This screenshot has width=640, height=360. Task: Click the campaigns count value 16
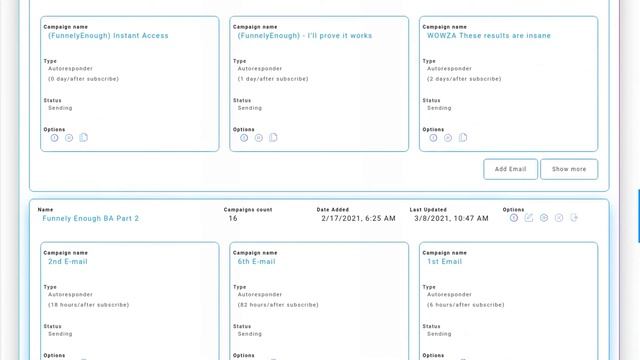point(233,218)
